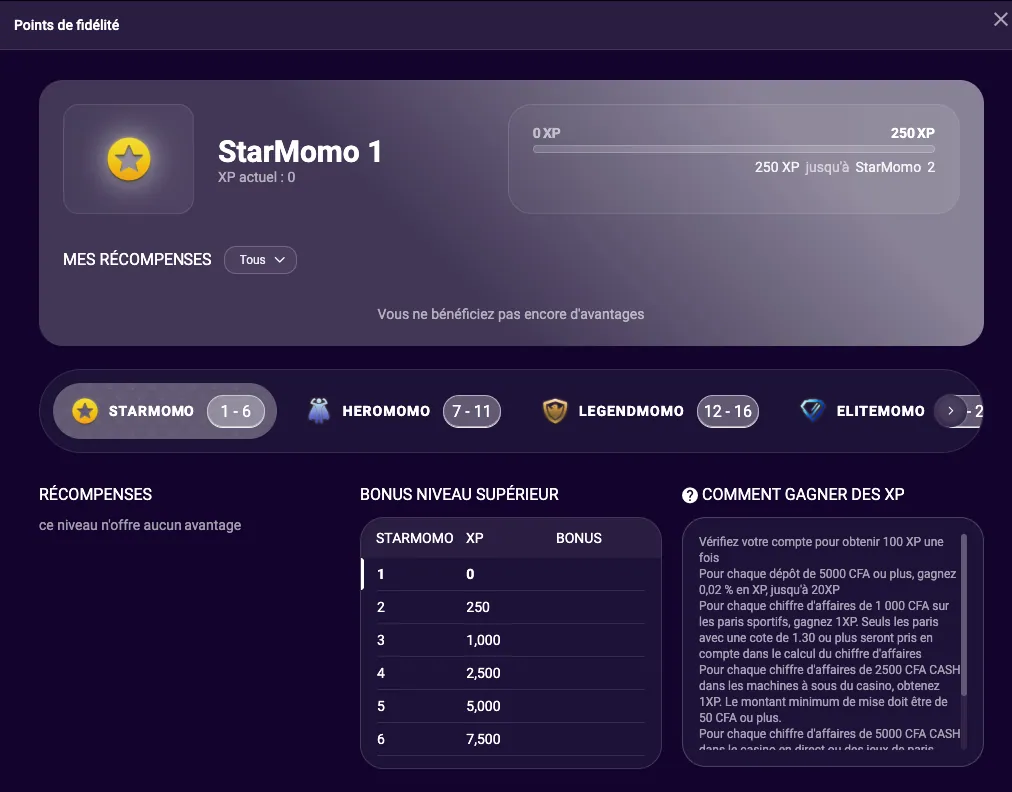Select level 4 row with 2,500 XP
Screen dimensions: 1012x792
click(511, 673)
